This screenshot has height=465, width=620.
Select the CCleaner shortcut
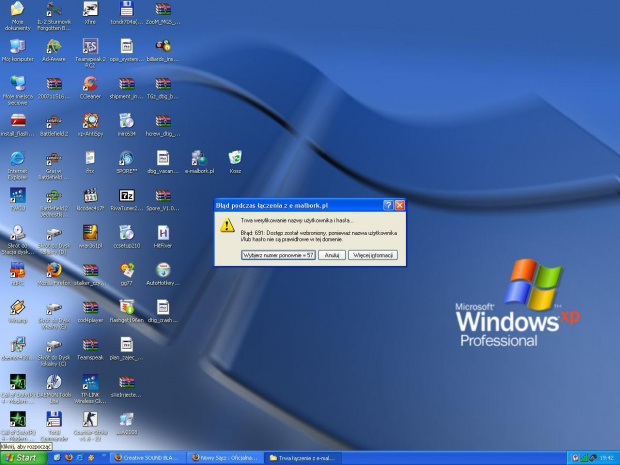(90, 88)
